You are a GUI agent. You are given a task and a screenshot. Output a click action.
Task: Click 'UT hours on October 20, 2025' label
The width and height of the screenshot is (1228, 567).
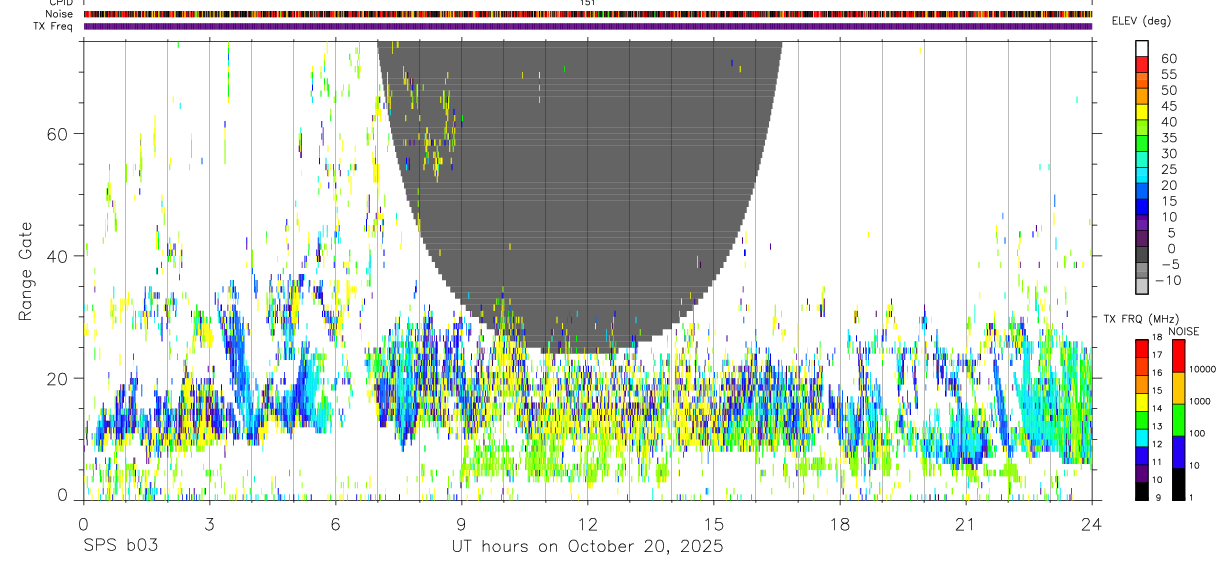click(587, 546)
